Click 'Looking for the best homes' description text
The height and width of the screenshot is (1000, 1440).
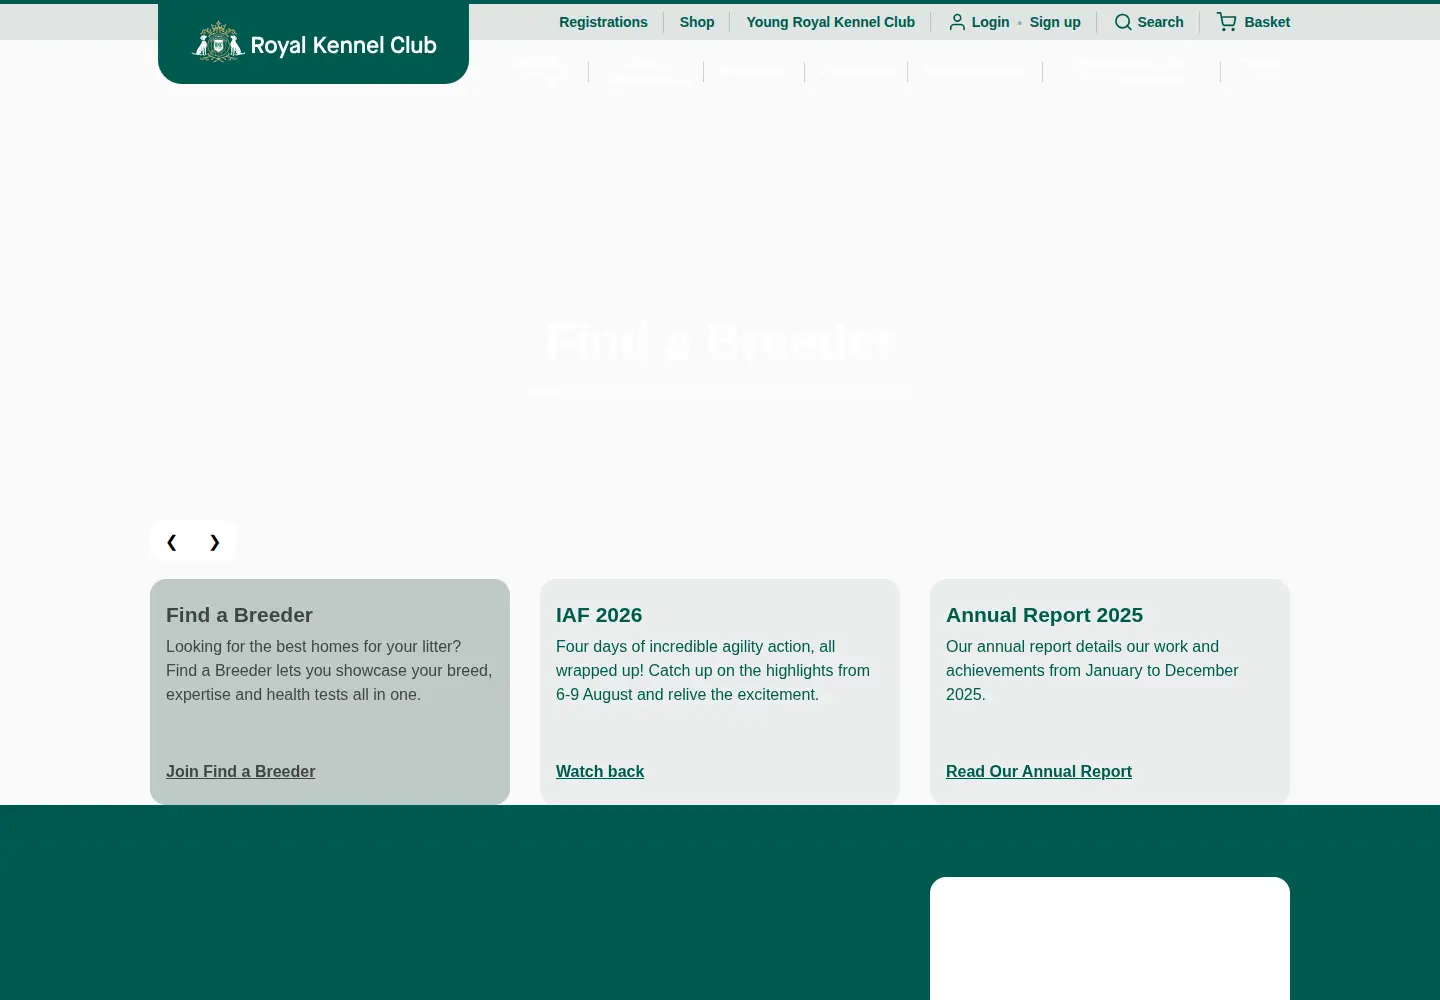(x=329, y=670)
